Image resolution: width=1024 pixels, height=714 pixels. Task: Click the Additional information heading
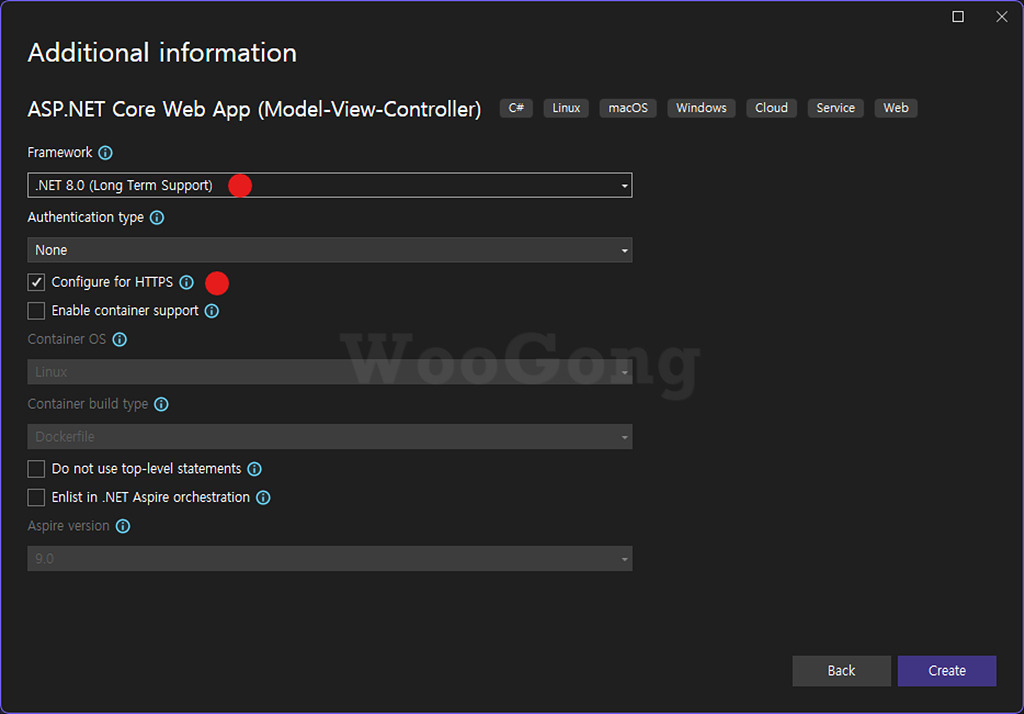coord(162,53)
